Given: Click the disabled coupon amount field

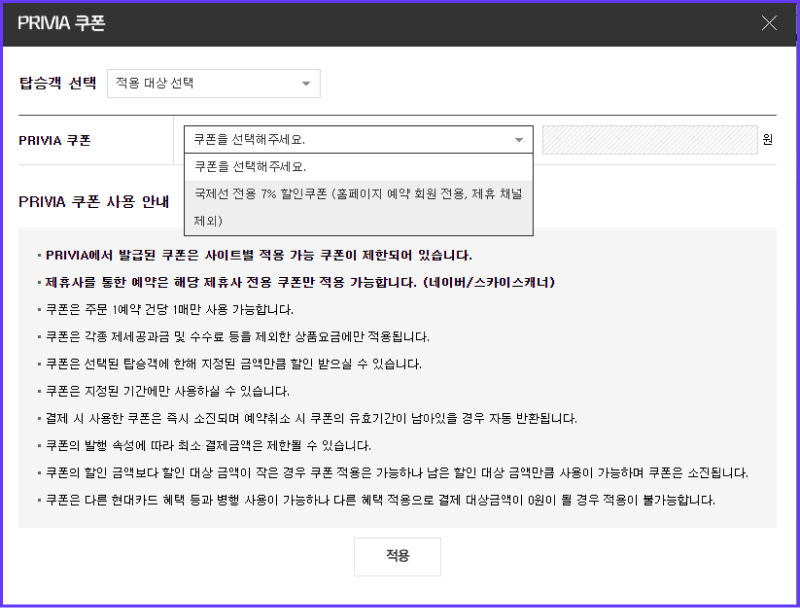Looking at the screenshot, I should tap(649, 140).
